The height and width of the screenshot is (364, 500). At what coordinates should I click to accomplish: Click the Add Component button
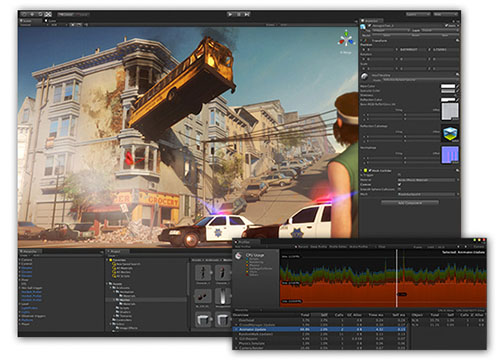pos(410,203)
